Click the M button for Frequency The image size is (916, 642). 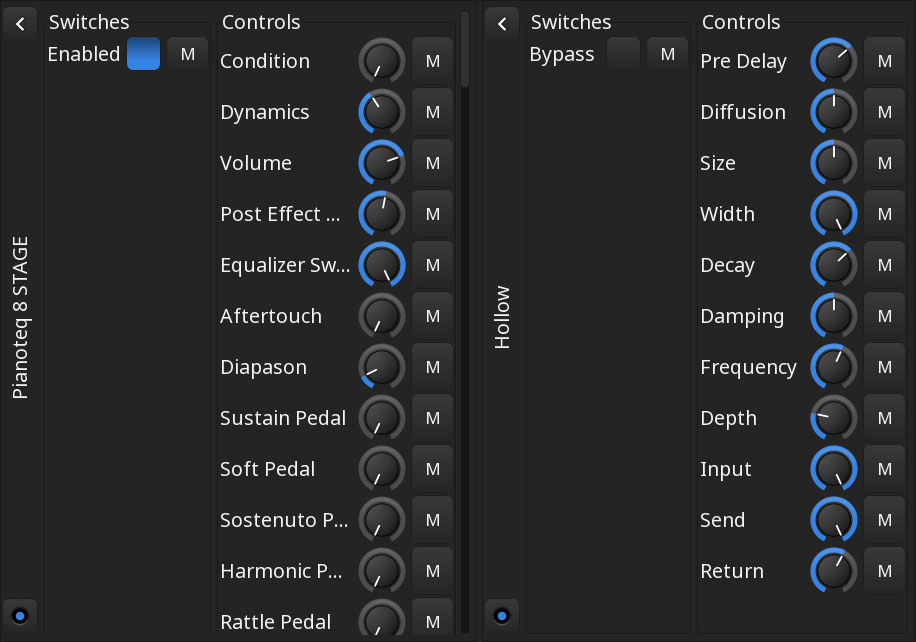tap(885, 367)
